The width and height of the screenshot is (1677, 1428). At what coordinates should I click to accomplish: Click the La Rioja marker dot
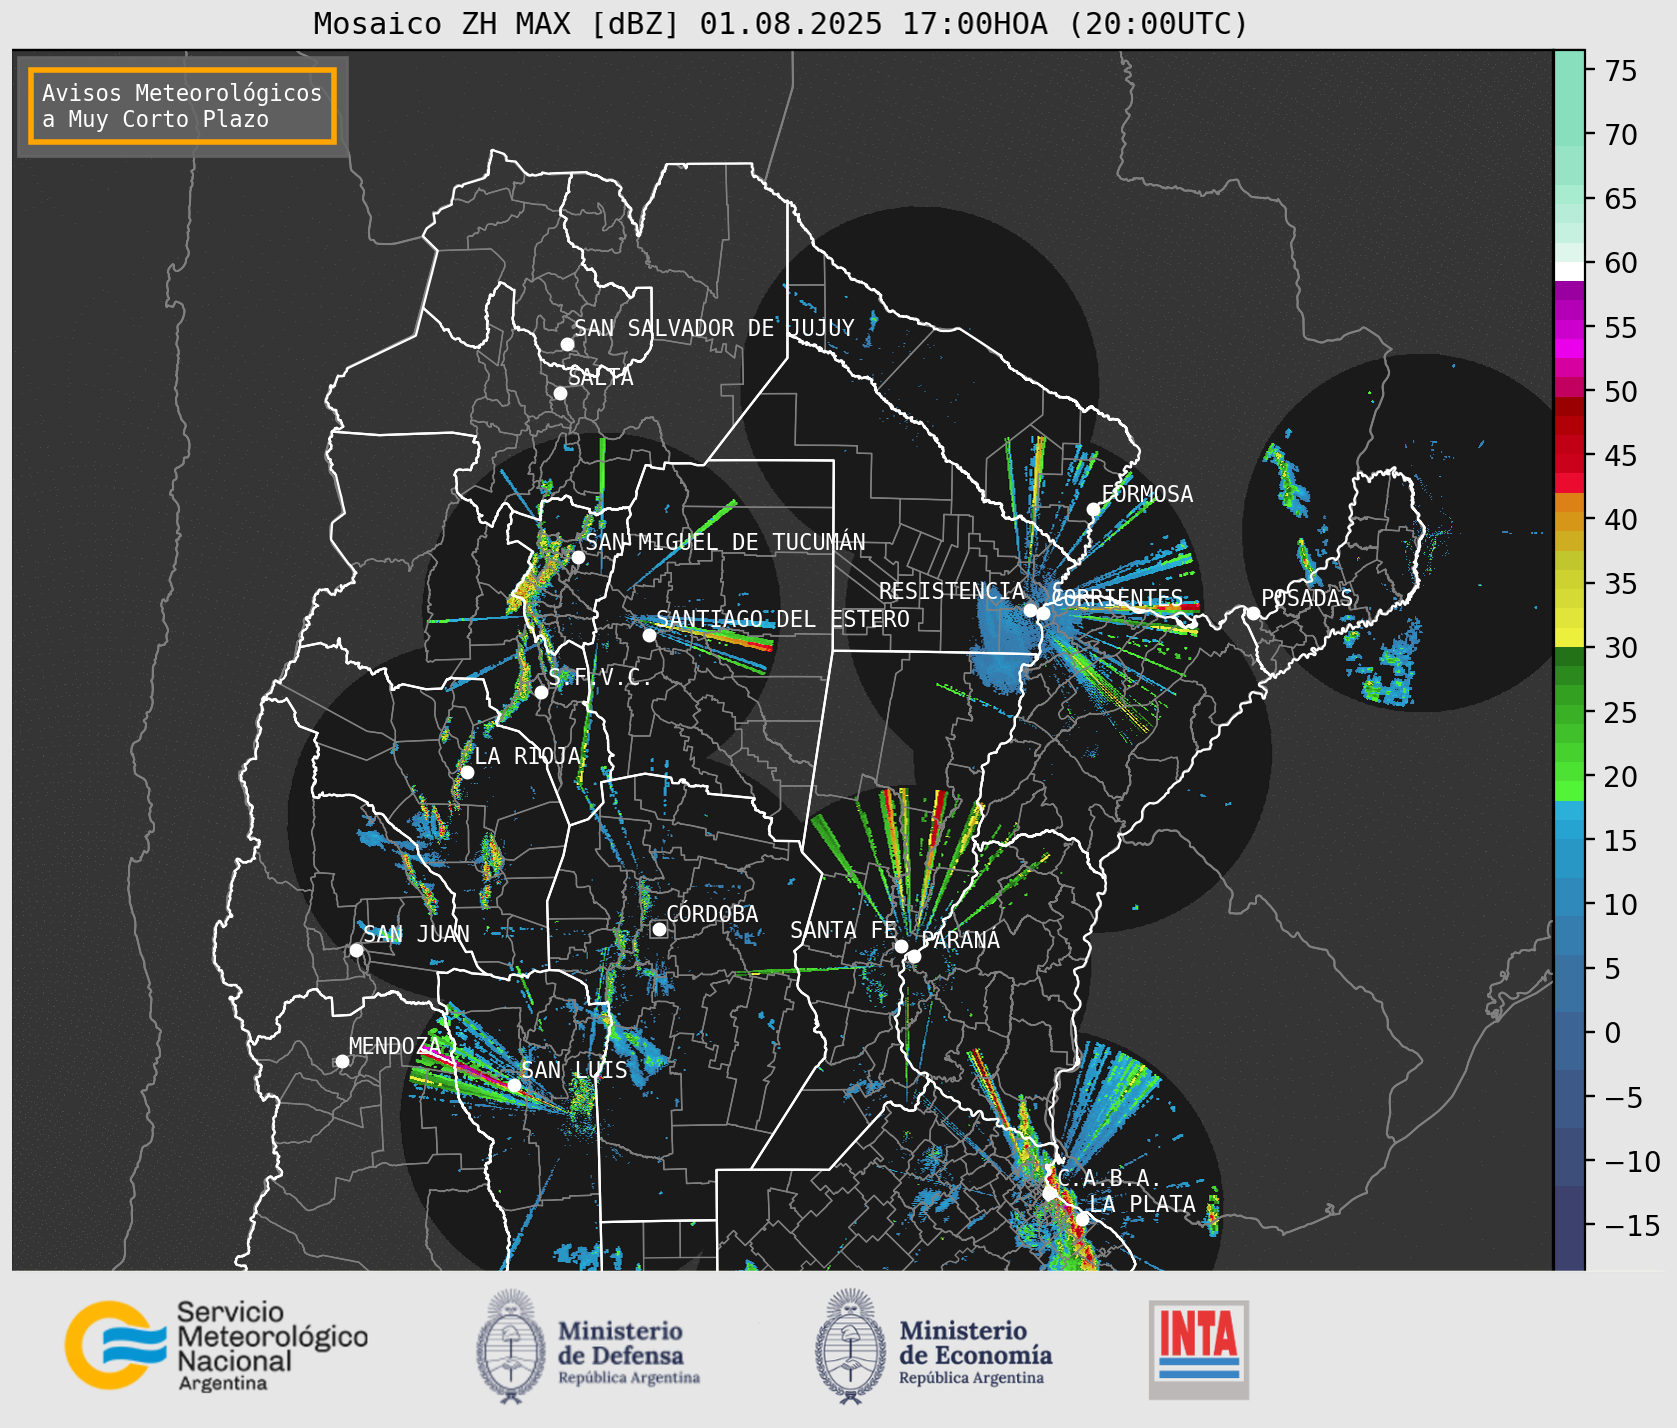[x=467, y=772]
